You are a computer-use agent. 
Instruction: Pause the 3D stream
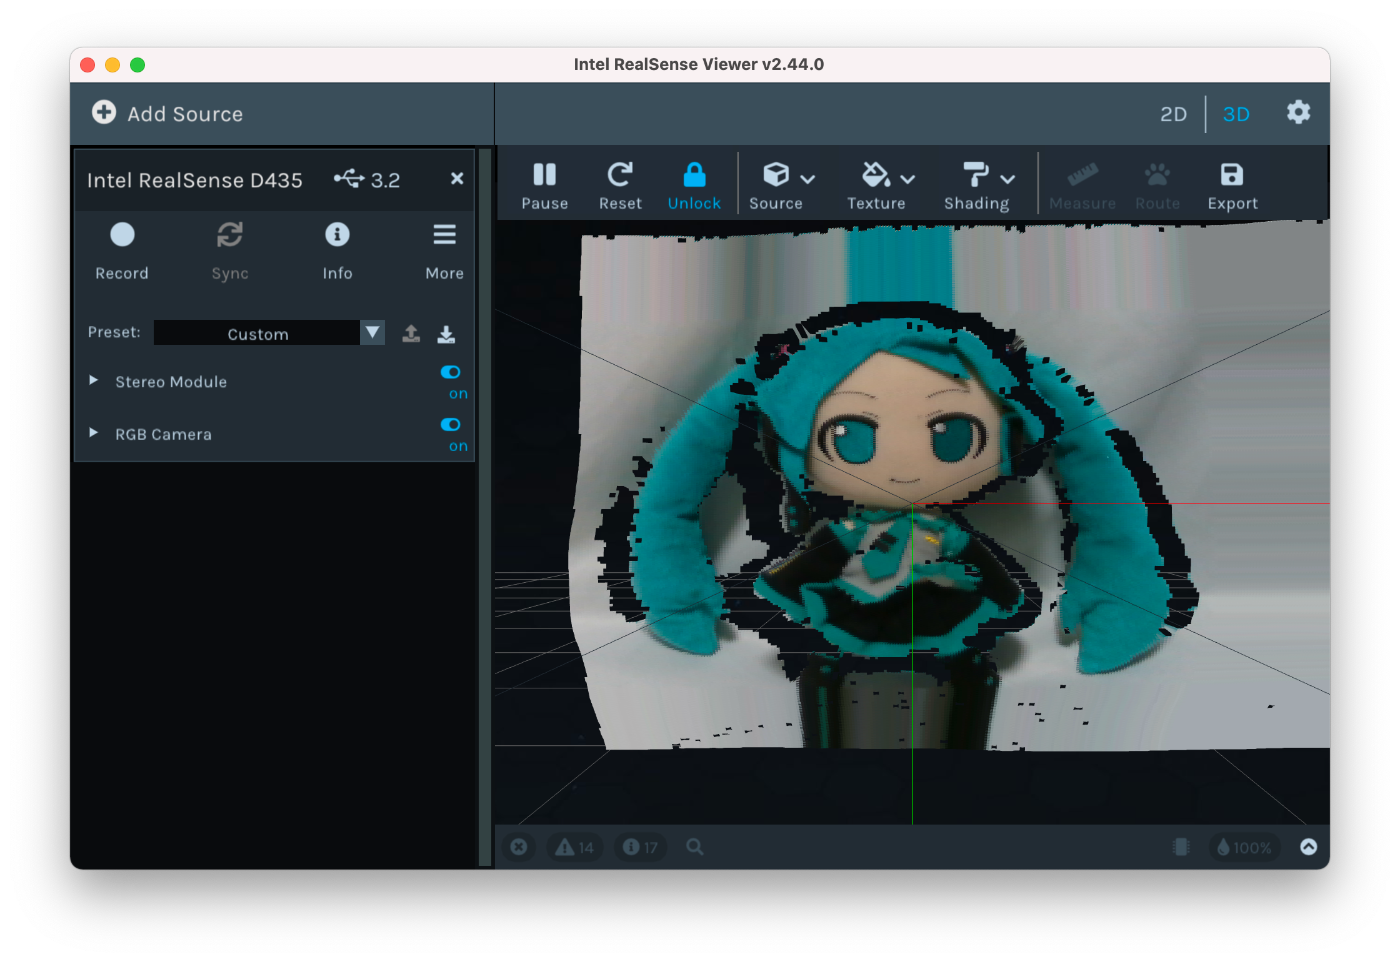coord(545,185)
